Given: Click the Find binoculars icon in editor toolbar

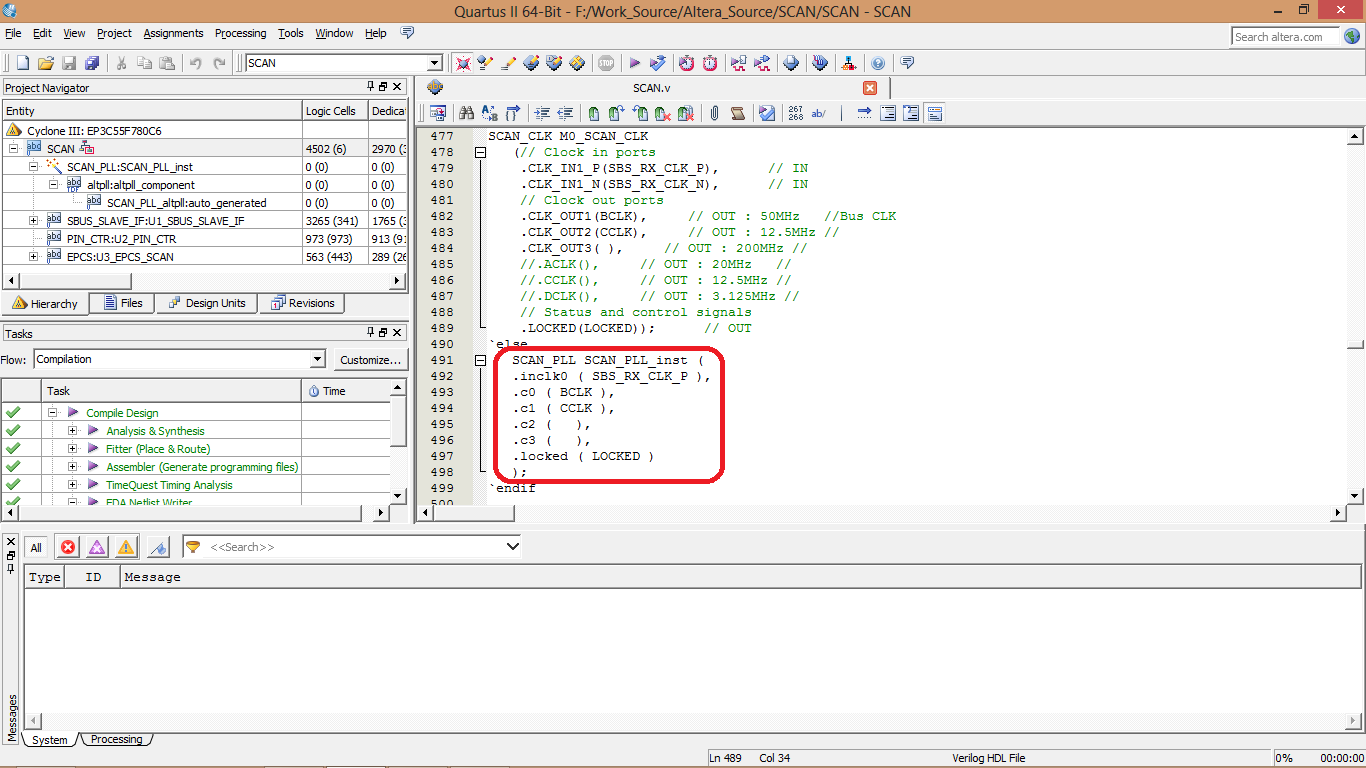Looking at the screenshot, I should pos(466,113).
